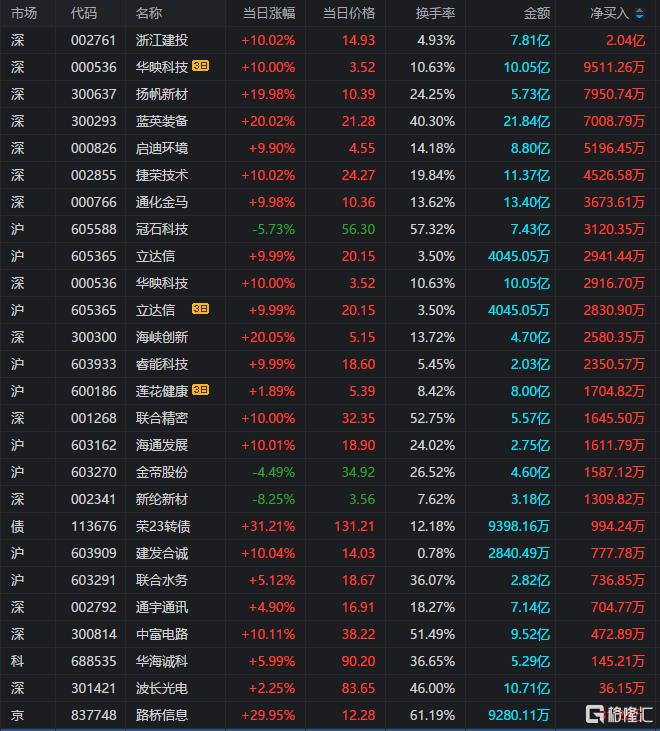Select stock name 通化金马
This screenshot has width=660, height=731.
[162, 203]
